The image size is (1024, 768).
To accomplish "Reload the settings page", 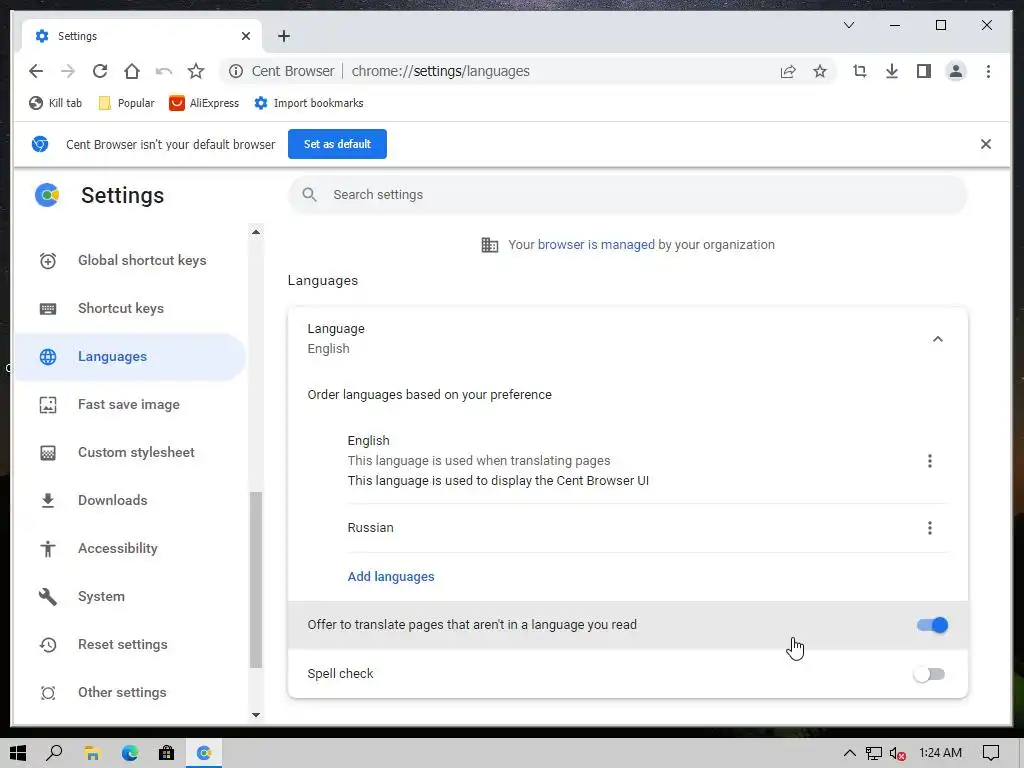I will pyautogui.click(x=100, y=71).
